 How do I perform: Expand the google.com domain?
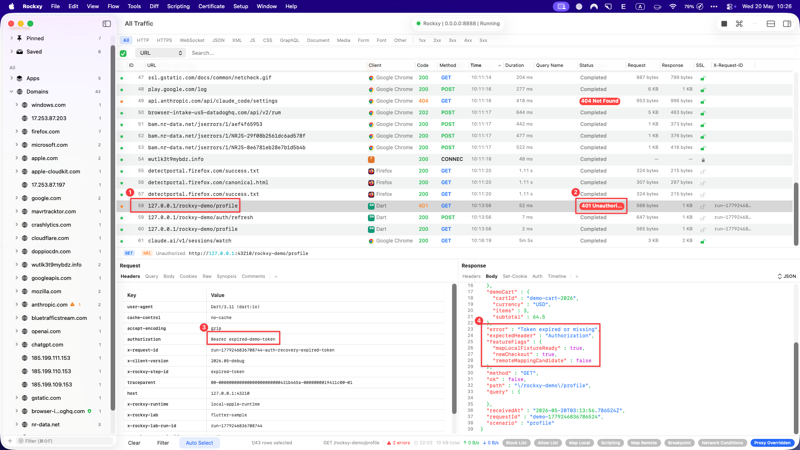coord(16,198)
